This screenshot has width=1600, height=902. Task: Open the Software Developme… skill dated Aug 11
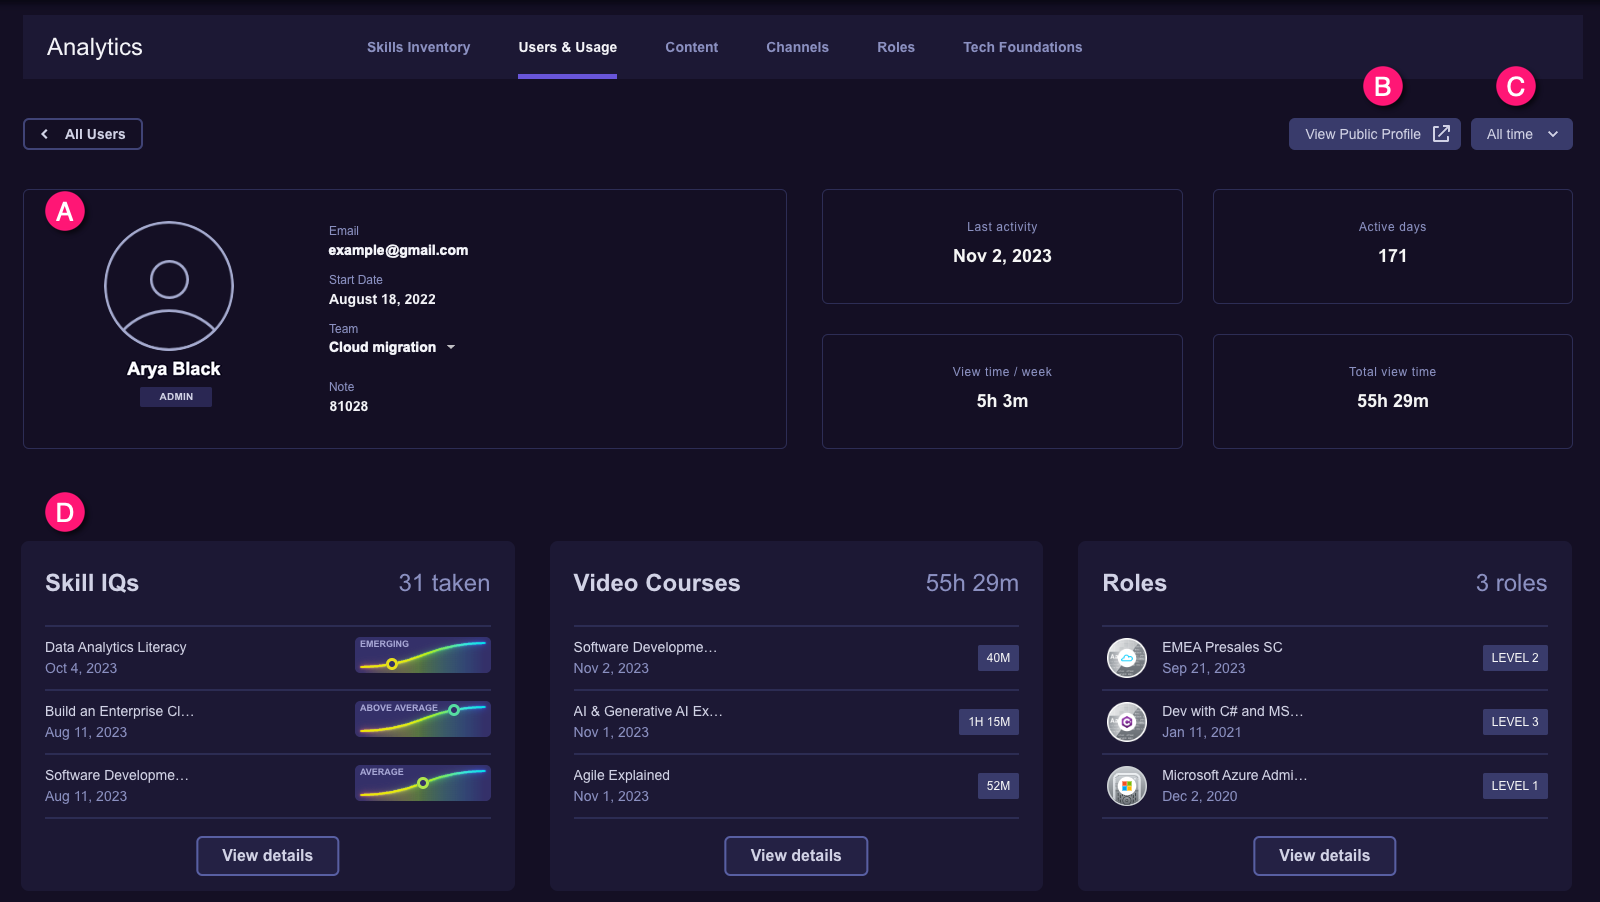[268, 786]
